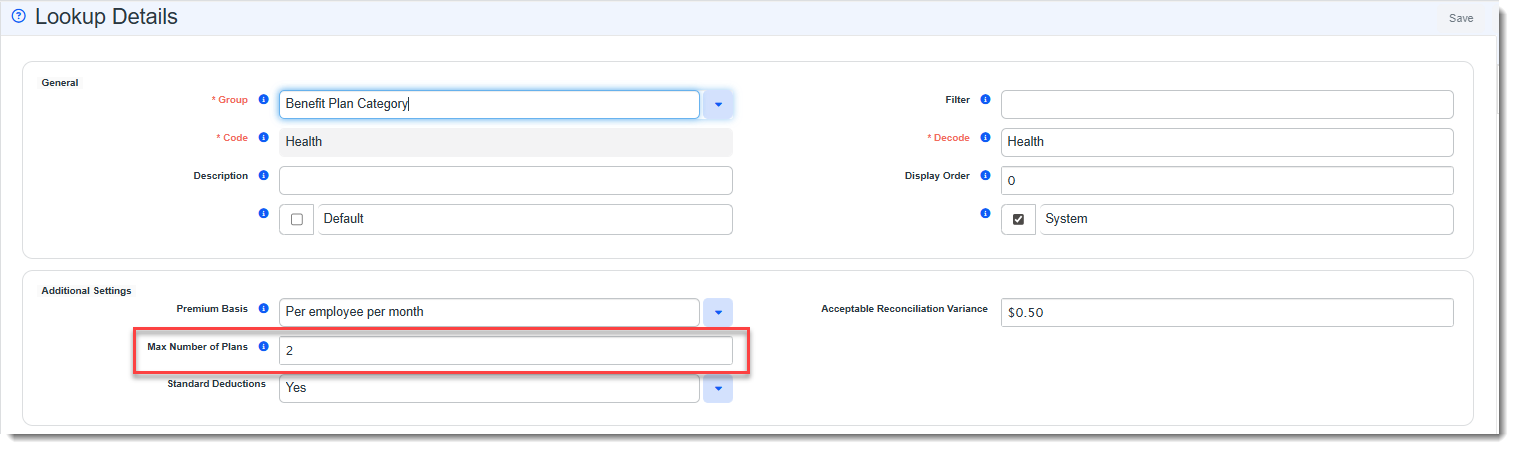
Task: Click the Display Order input field
Action: click(x=1226, y=180)
